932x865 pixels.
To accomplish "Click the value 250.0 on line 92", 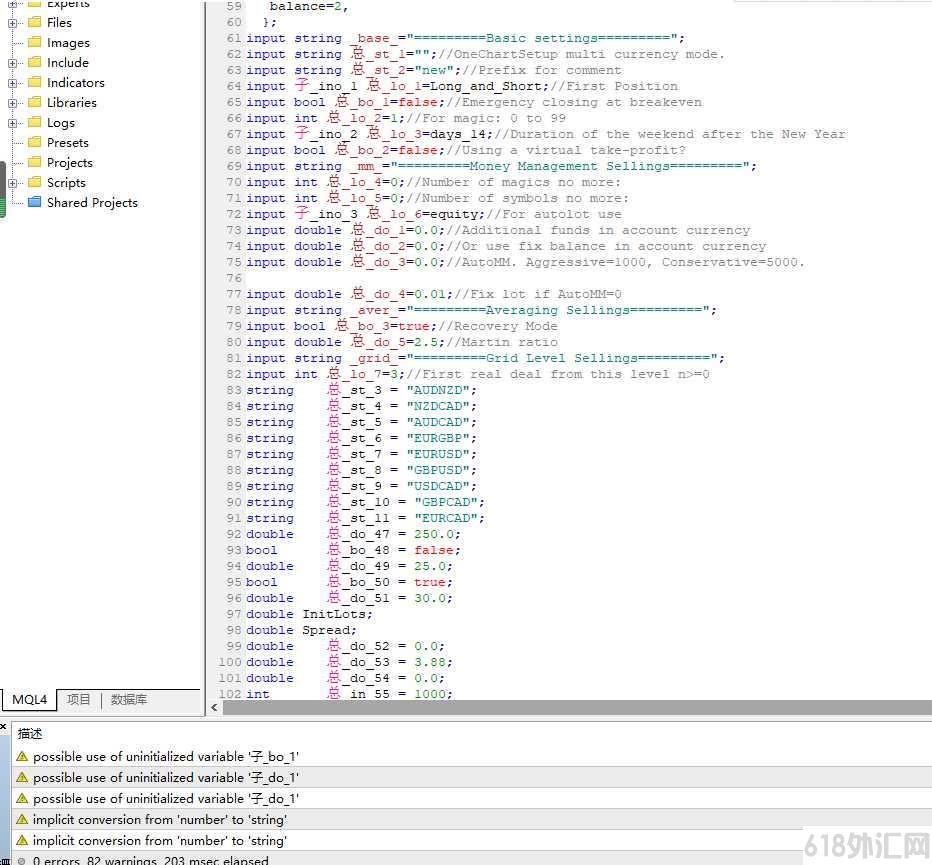I will point(433,534).
